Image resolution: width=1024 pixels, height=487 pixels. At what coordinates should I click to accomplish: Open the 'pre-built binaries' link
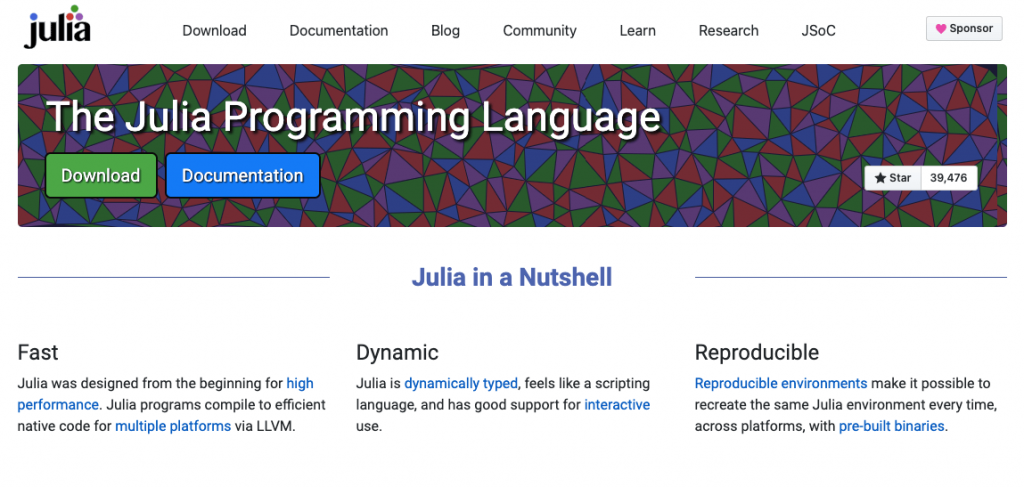coord(891,426)
